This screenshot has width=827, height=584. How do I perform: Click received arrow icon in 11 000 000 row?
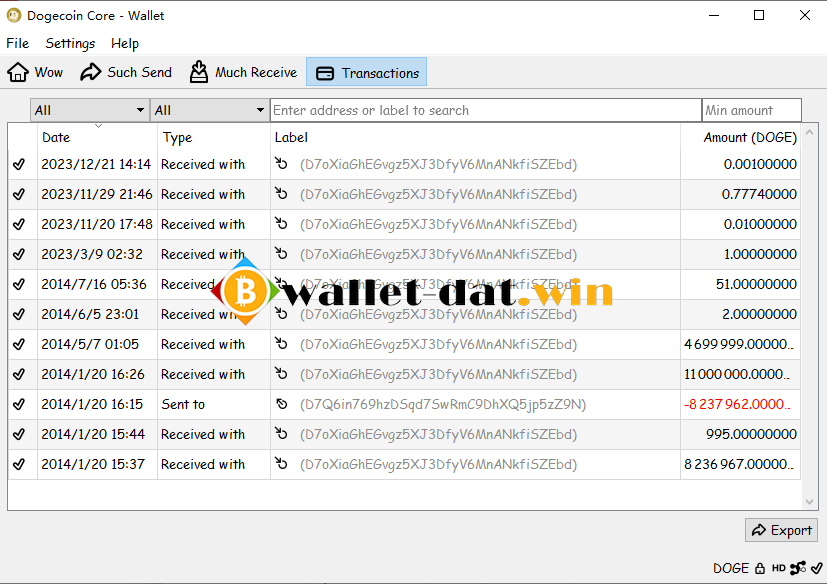point(281,374)
